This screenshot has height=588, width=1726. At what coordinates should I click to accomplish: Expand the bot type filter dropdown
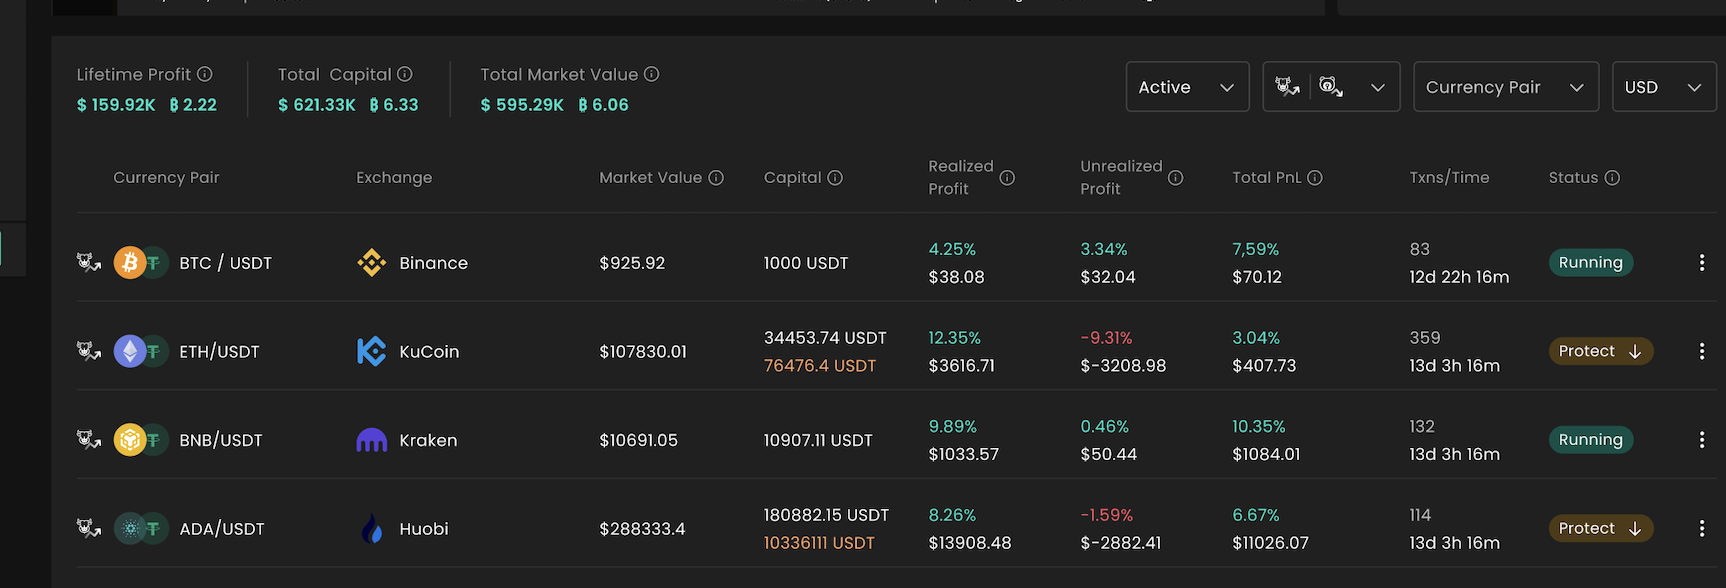(1331, 87)
